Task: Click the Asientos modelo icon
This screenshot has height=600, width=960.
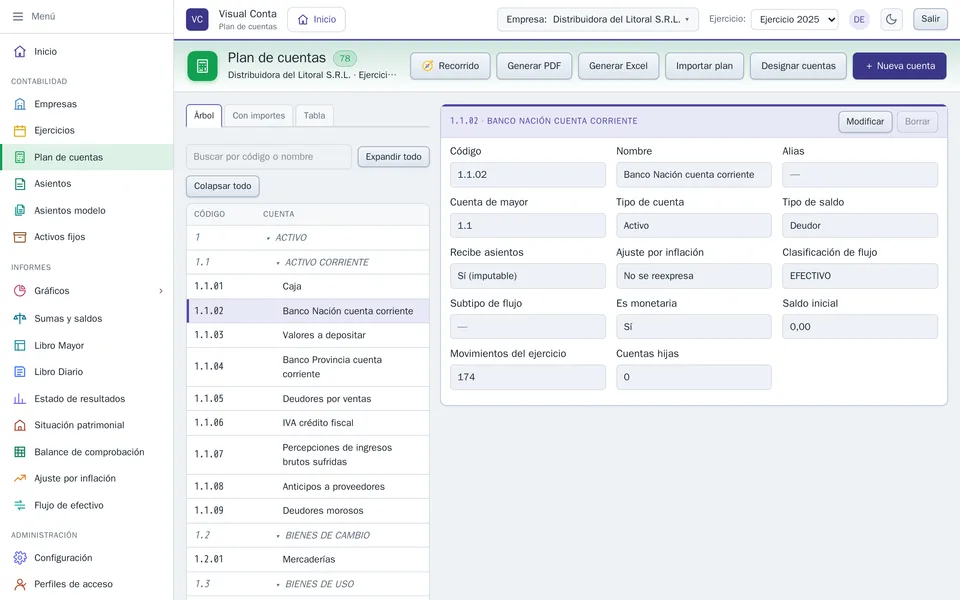Action: pos(20,211)
